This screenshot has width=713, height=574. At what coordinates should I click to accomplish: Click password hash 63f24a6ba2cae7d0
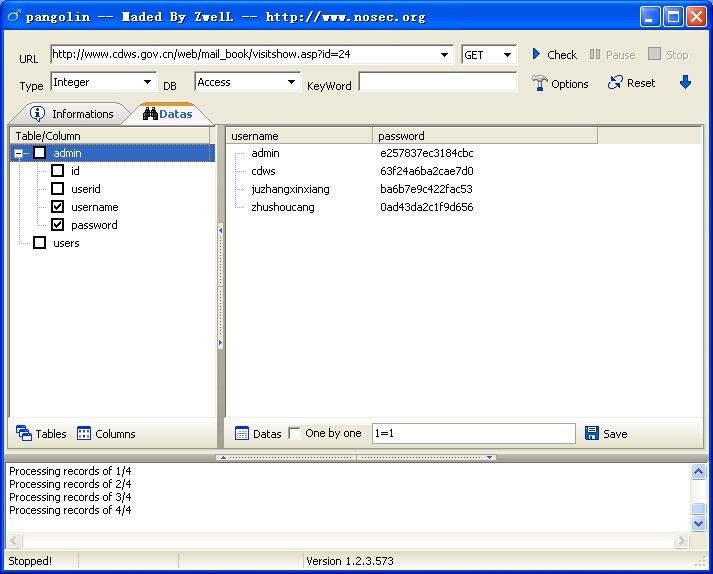pyautogui.click(x=427, y=171)
